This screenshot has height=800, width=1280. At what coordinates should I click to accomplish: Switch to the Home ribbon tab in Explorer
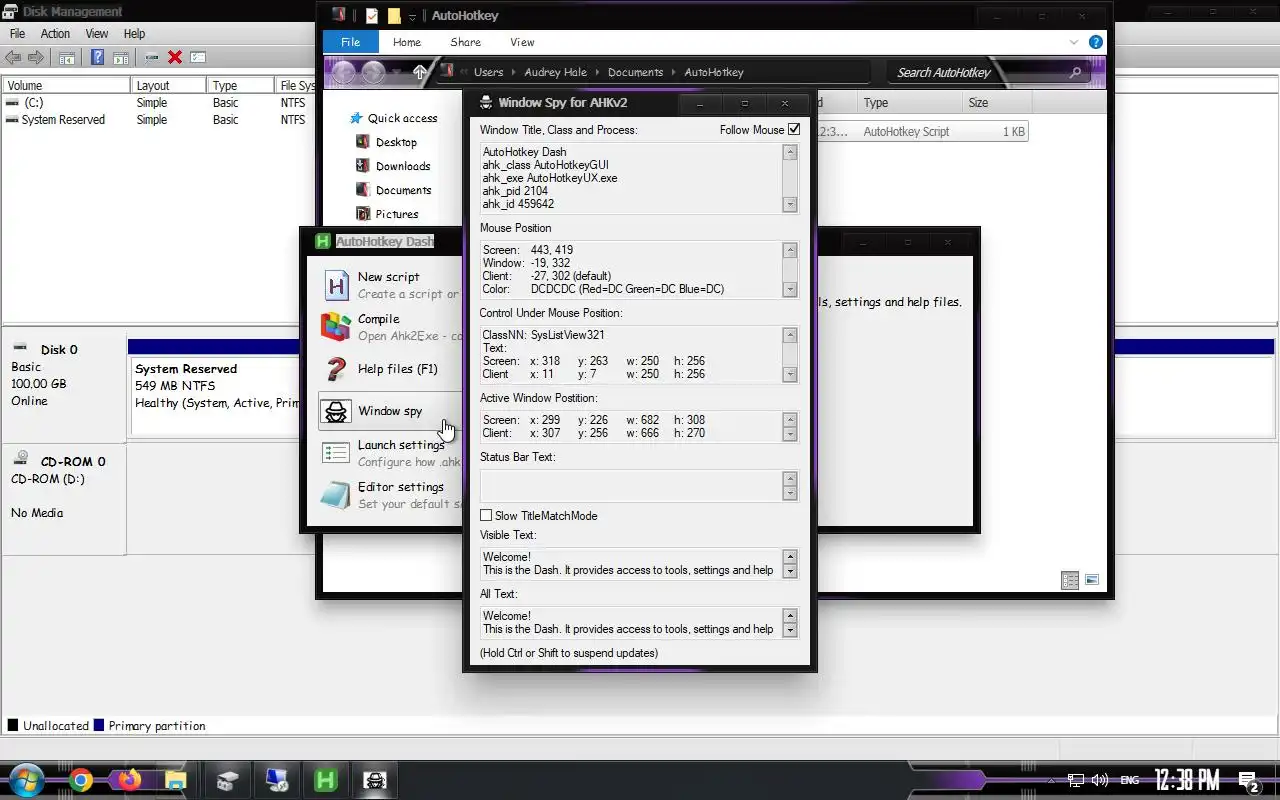click(x=407, y=42)
